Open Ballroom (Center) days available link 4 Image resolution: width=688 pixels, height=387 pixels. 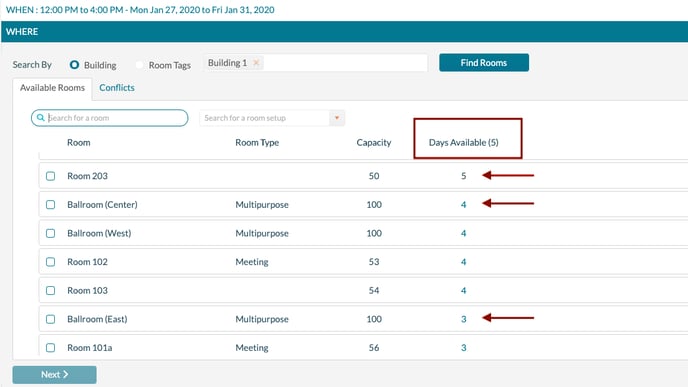[463, 204]
